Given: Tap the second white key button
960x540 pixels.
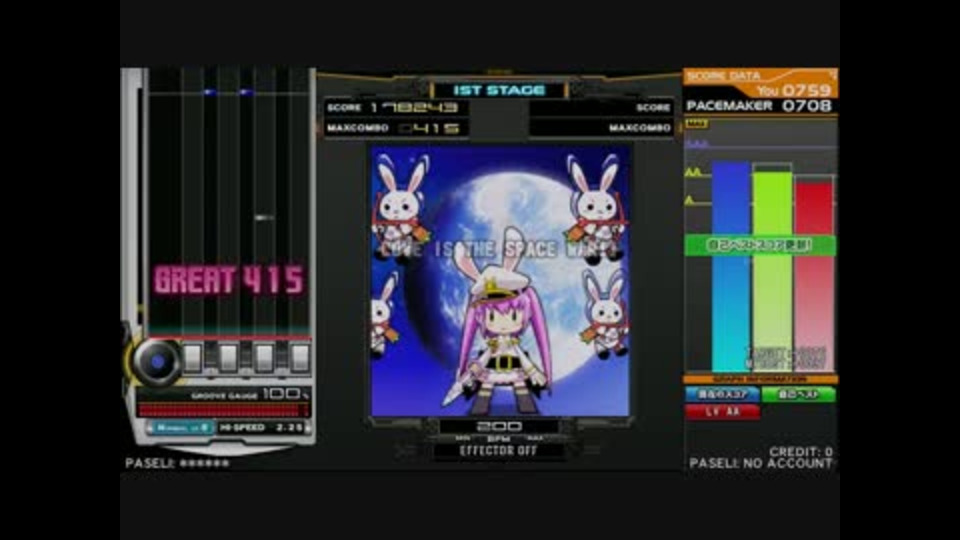Looking at the screenshot, I should click(x=228, y=358).
